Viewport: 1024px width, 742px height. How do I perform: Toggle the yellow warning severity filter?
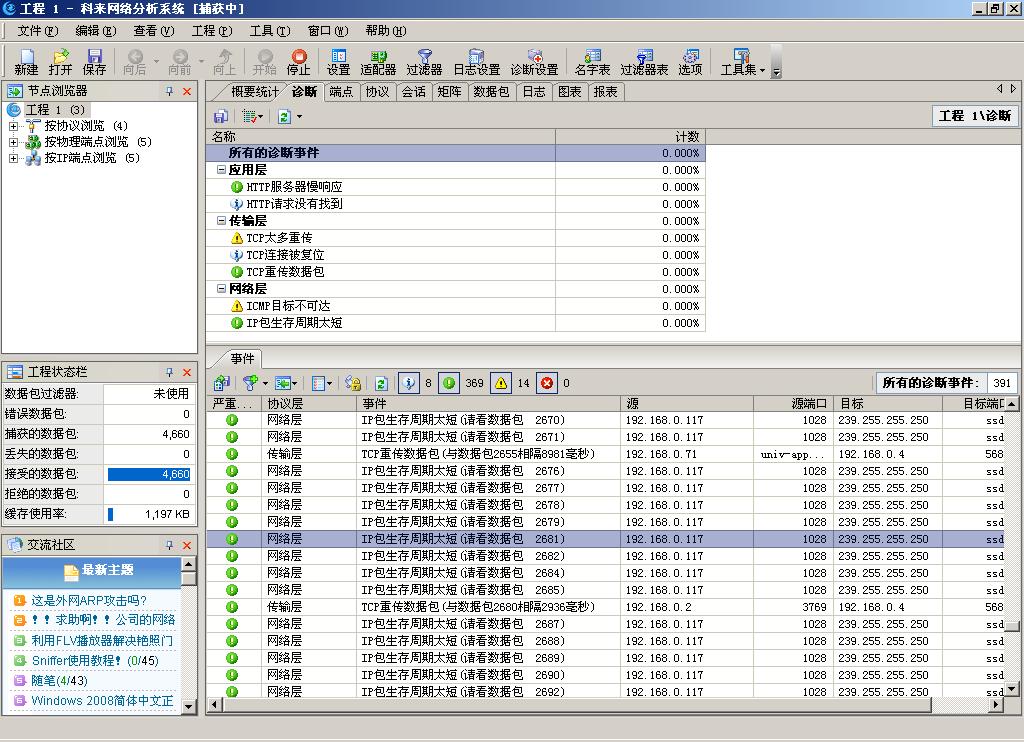point(501,383)
